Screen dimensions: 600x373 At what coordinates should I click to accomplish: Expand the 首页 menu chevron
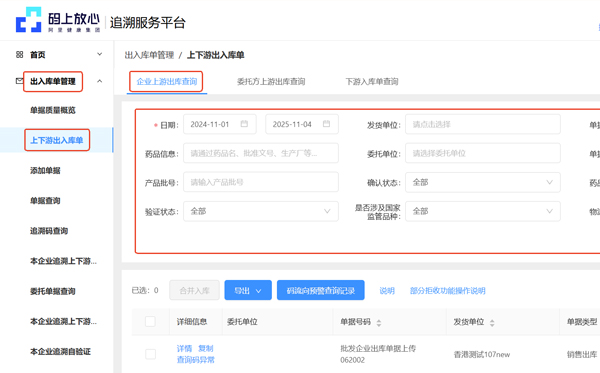(x=99, y=54)
